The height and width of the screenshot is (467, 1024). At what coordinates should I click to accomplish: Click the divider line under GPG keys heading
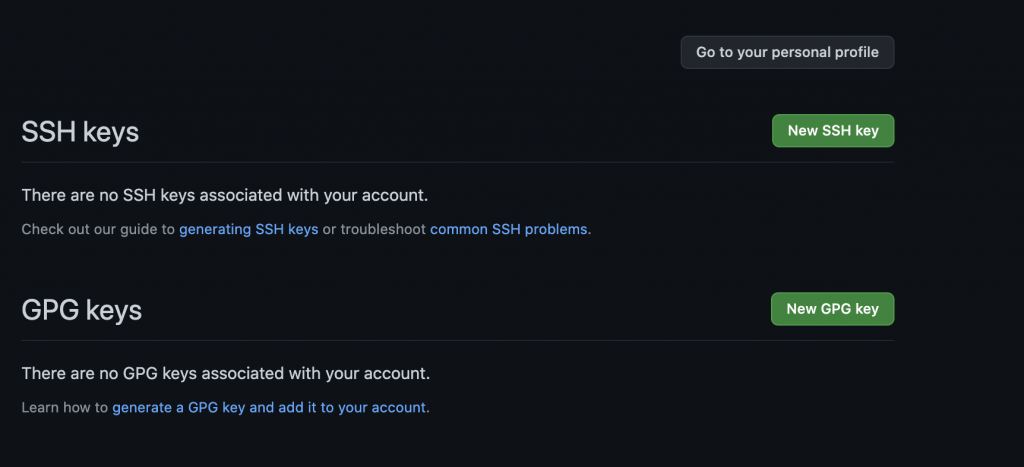click(x=457, y=340)
